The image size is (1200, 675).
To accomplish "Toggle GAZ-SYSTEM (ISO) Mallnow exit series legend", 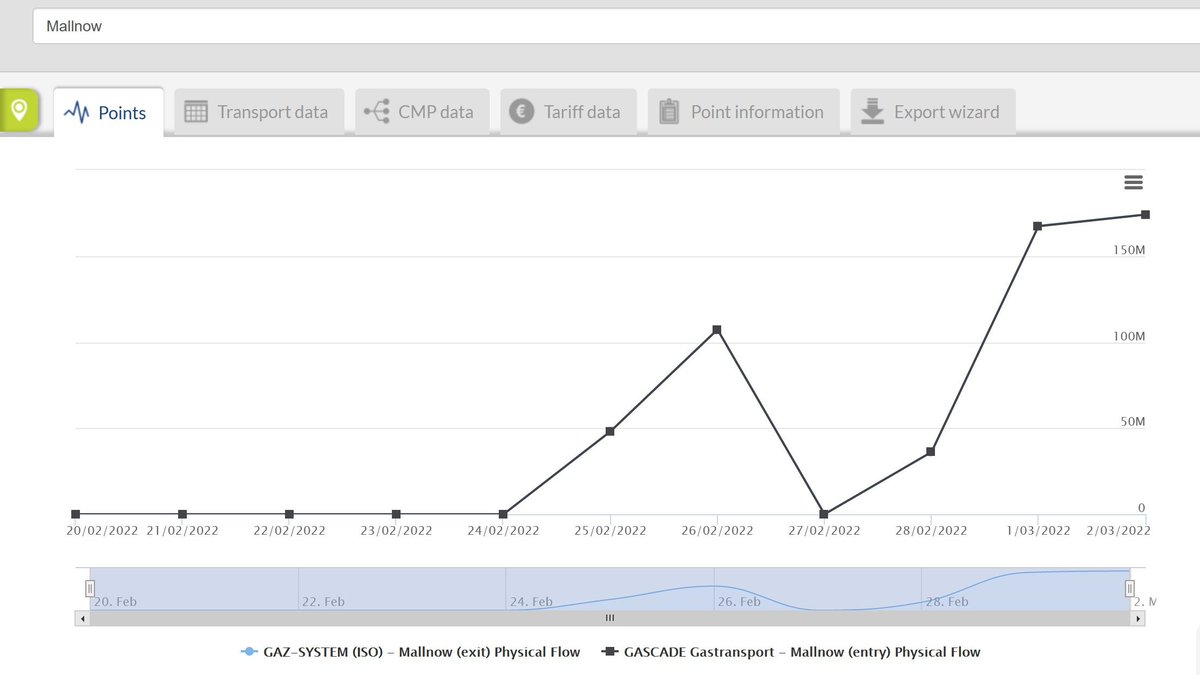I will click(x=411, y=652).
